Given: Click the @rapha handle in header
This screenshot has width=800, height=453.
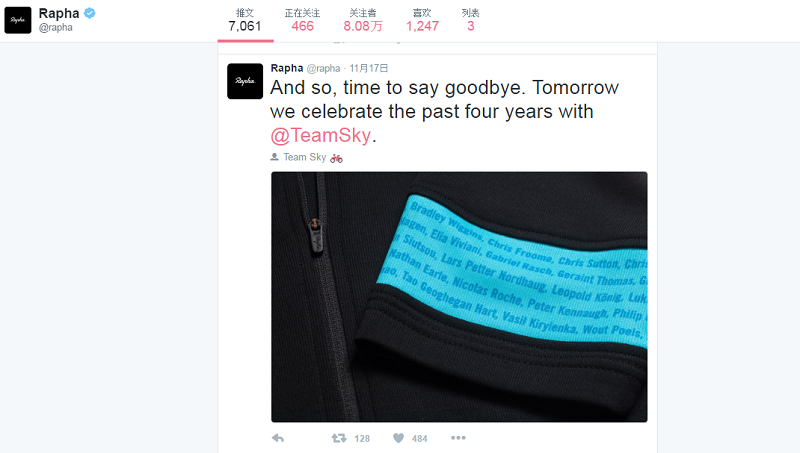Looking at the screenshot, I should 56,28.
